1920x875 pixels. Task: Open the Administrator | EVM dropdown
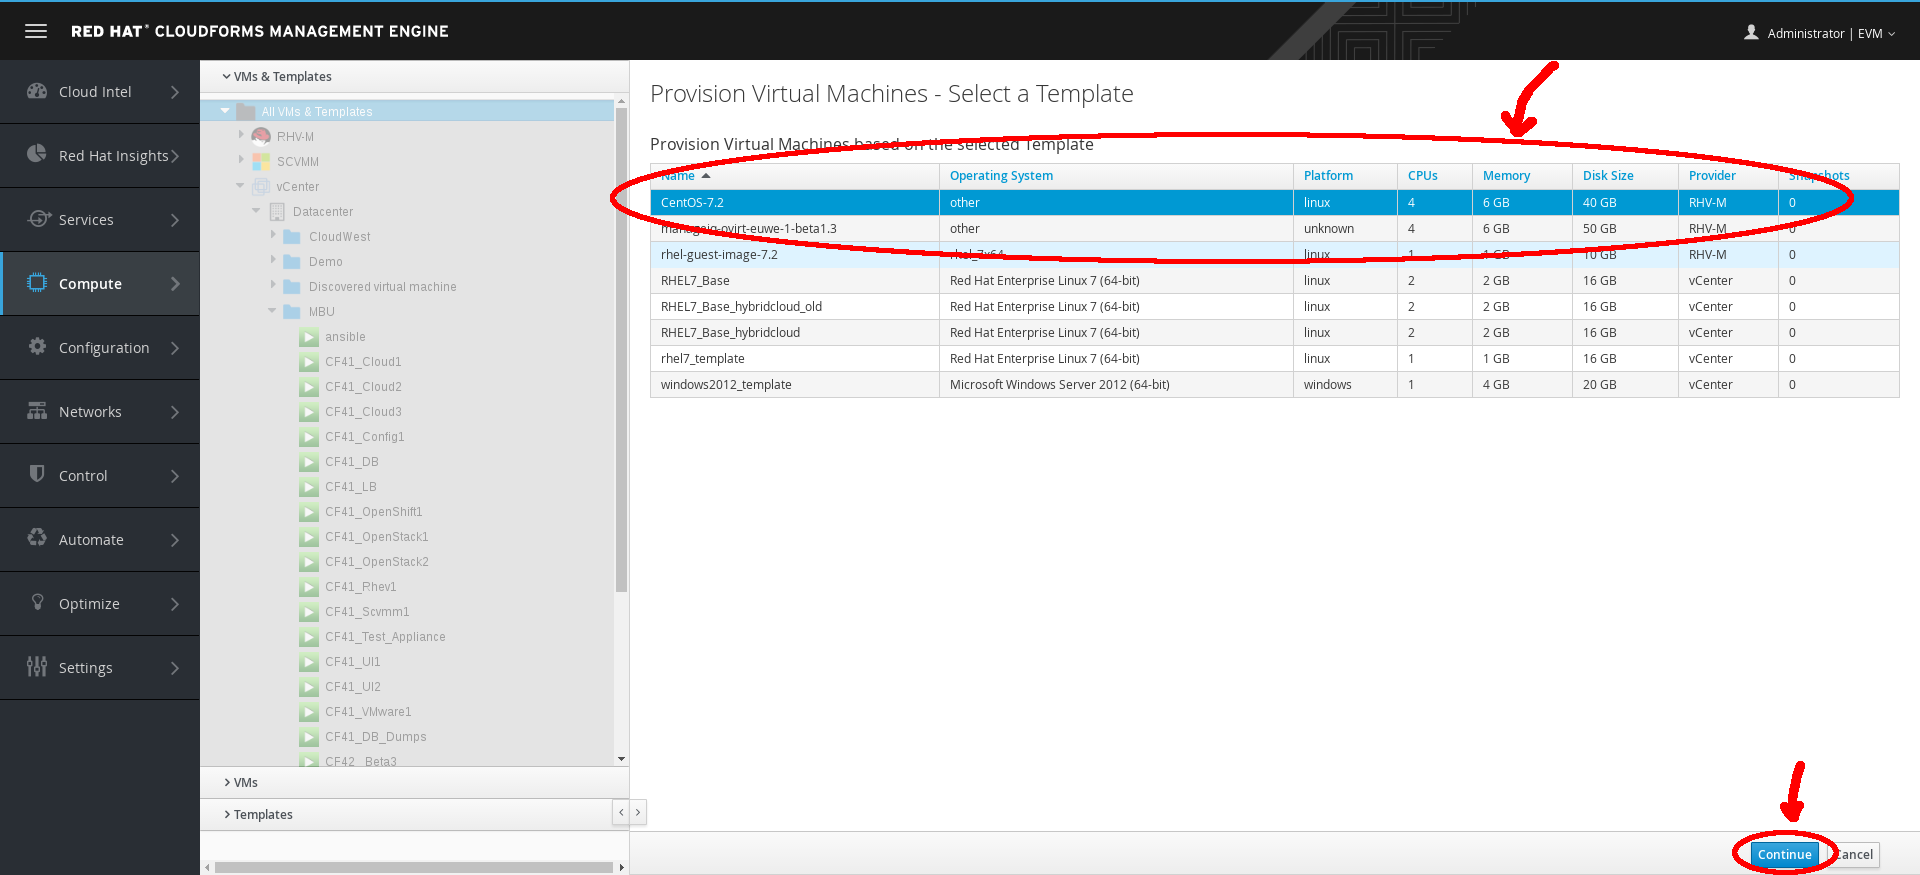(x=1820, y=33)
